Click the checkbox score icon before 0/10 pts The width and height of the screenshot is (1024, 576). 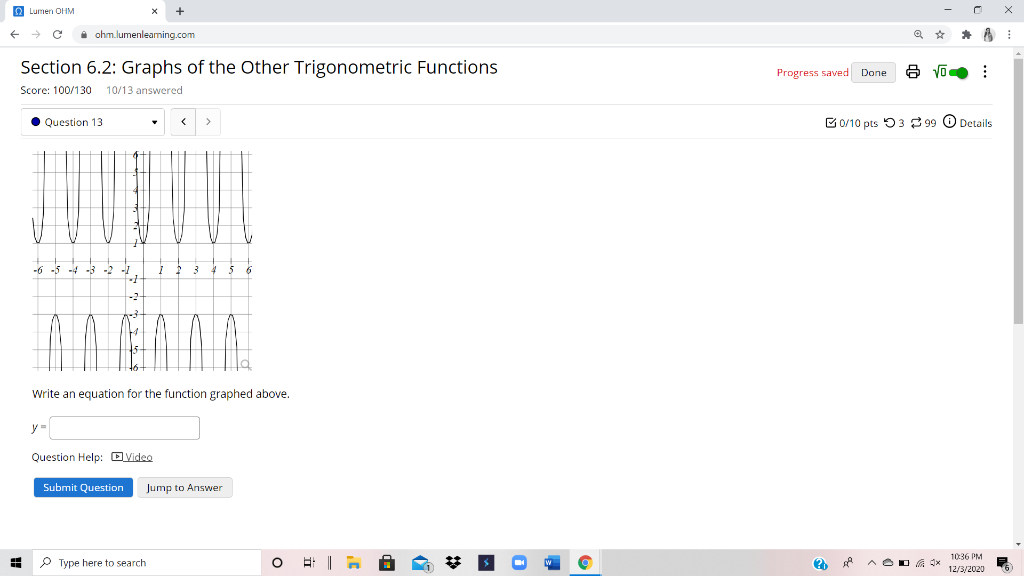831,122
